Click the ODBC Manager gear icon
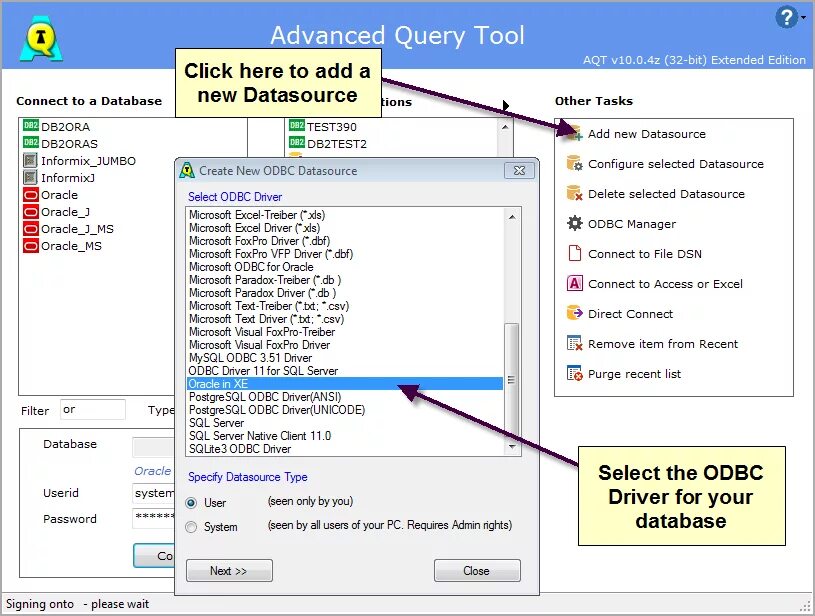Image resolution: width=815 pixels, height=616 pixels. pyautogui.click(x=574, y=224)
